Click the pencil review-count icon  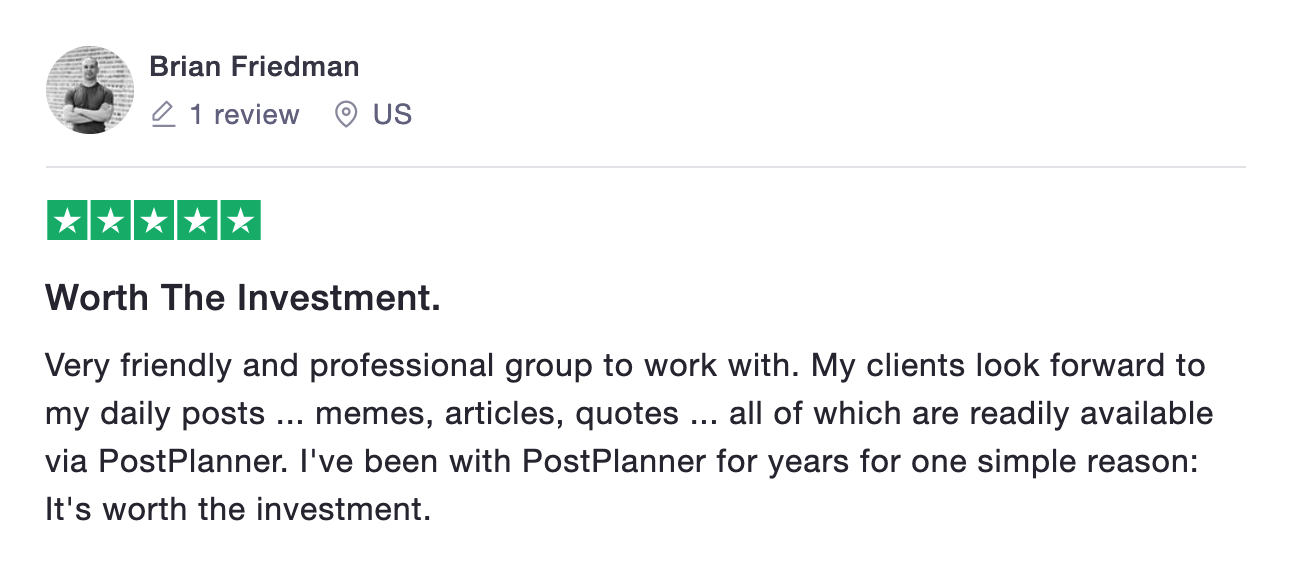pyautogui.click(x=163, y=115)
